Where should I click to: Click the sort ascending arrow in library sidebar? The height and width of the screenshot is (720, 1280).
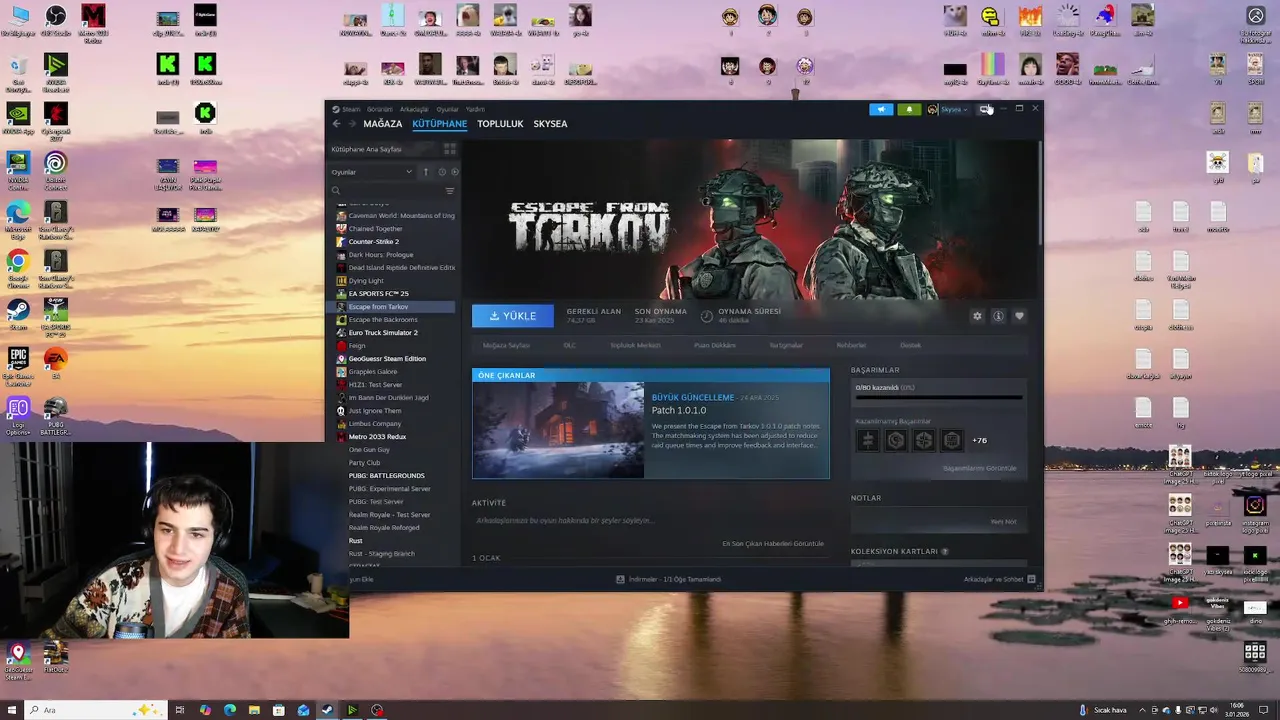[426, 172]
